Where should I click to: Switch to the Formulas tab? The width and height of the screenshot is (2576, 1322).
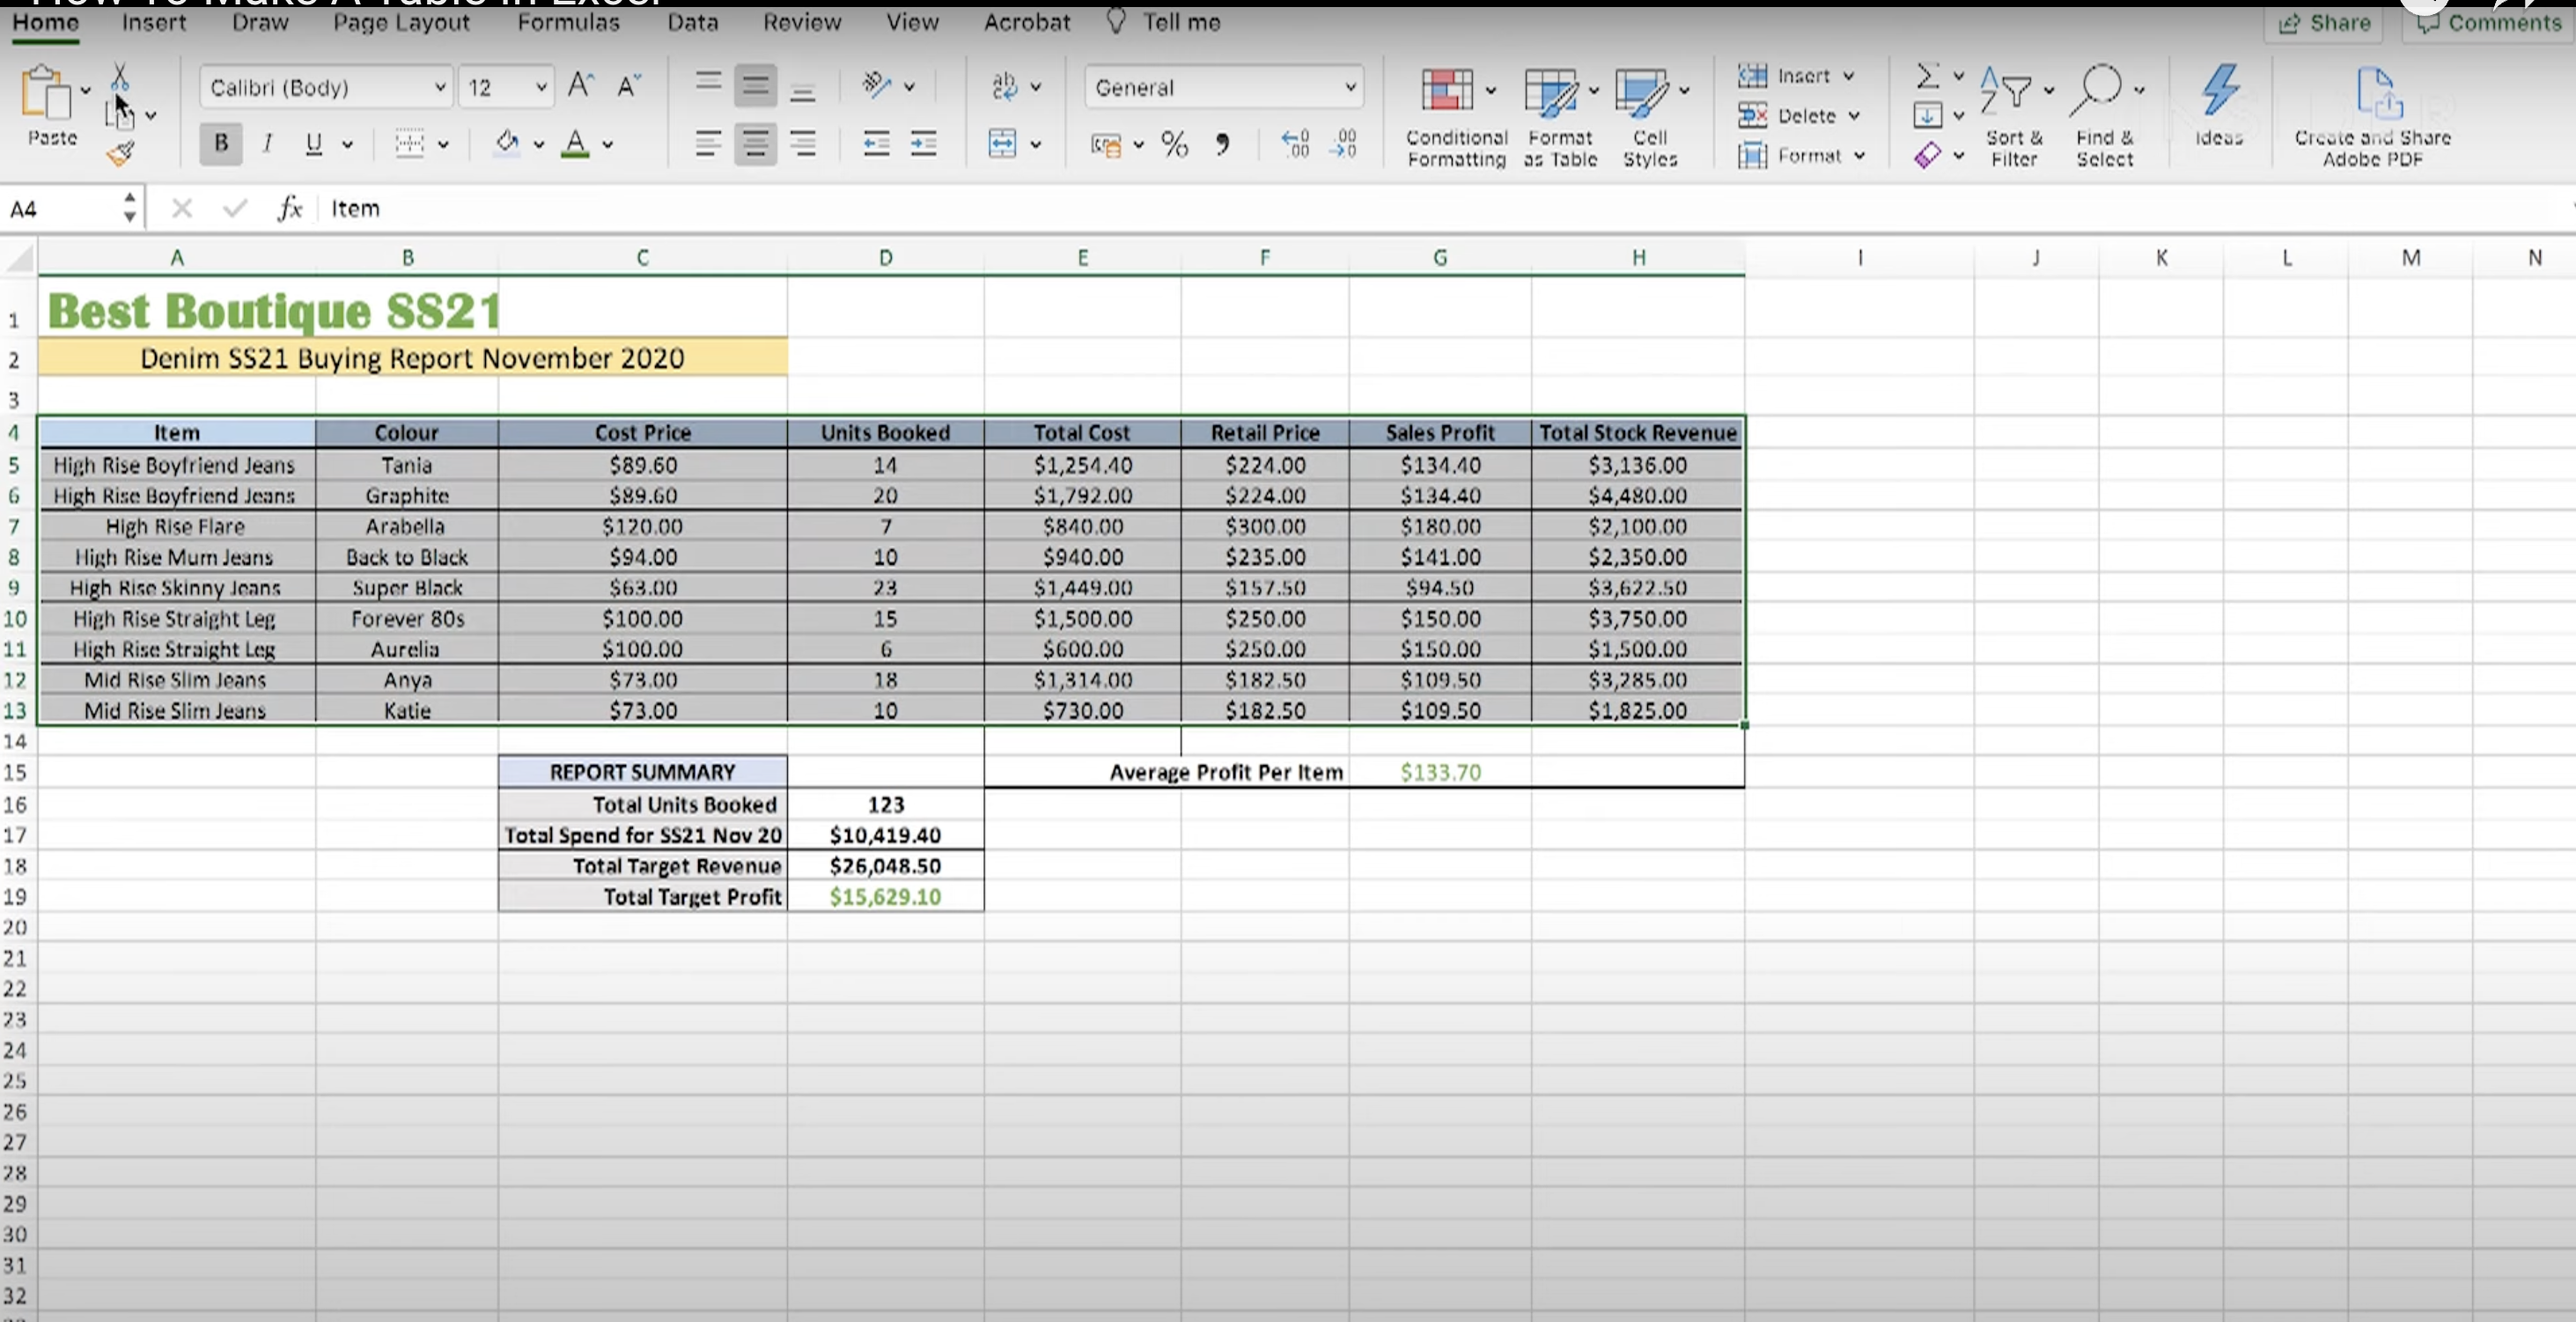tap(568, 22)
